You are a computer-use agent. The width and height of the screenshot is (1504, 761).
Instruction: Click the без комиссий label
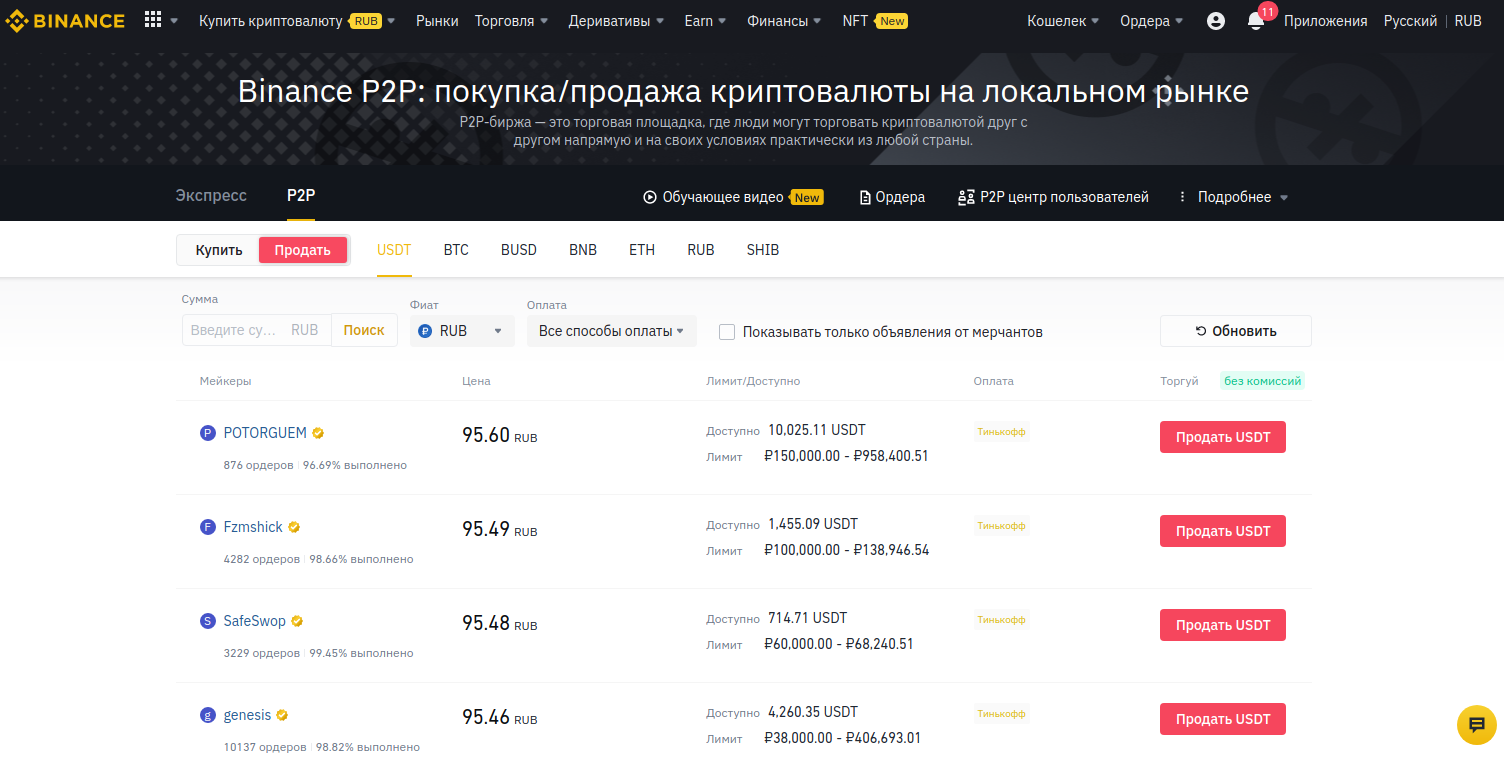pos(1263,381)
